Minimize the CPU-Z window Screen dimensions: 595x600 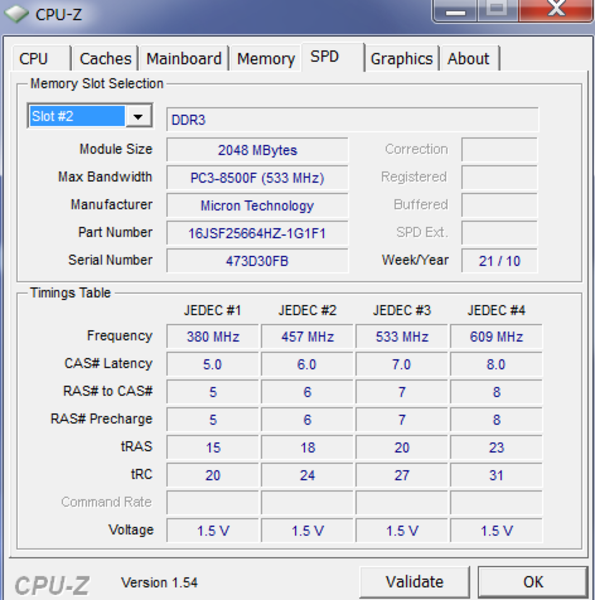tap(455, 10)
